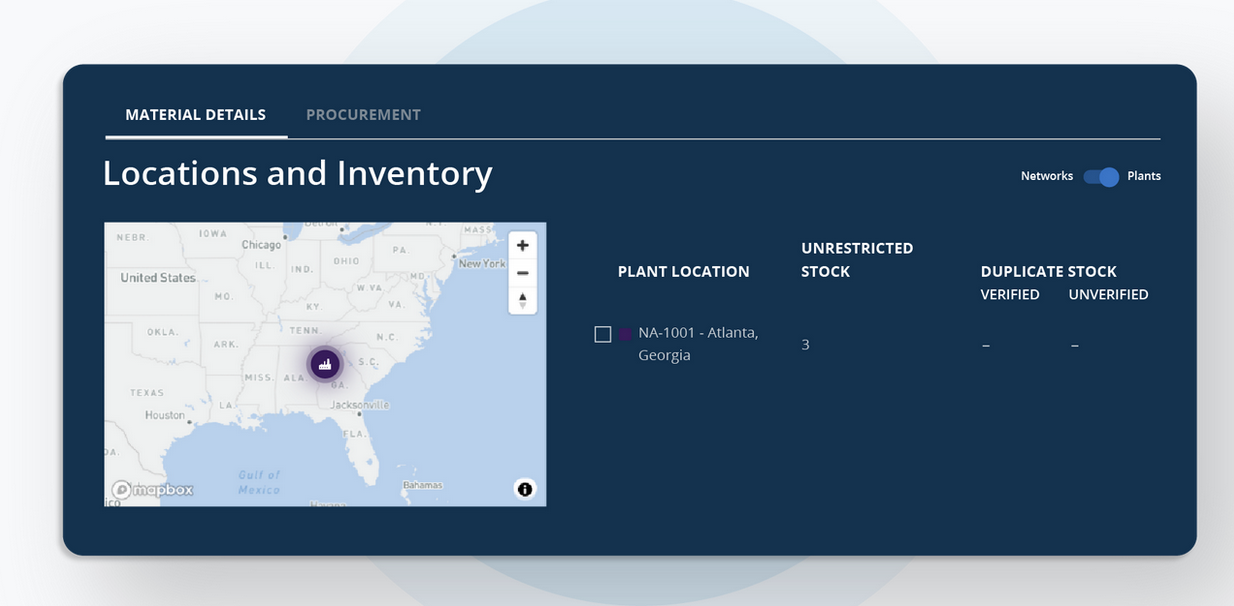Screen dimensions: 1234x606
Task: Switch to the Procurement tab
Action: coord(363,115)
